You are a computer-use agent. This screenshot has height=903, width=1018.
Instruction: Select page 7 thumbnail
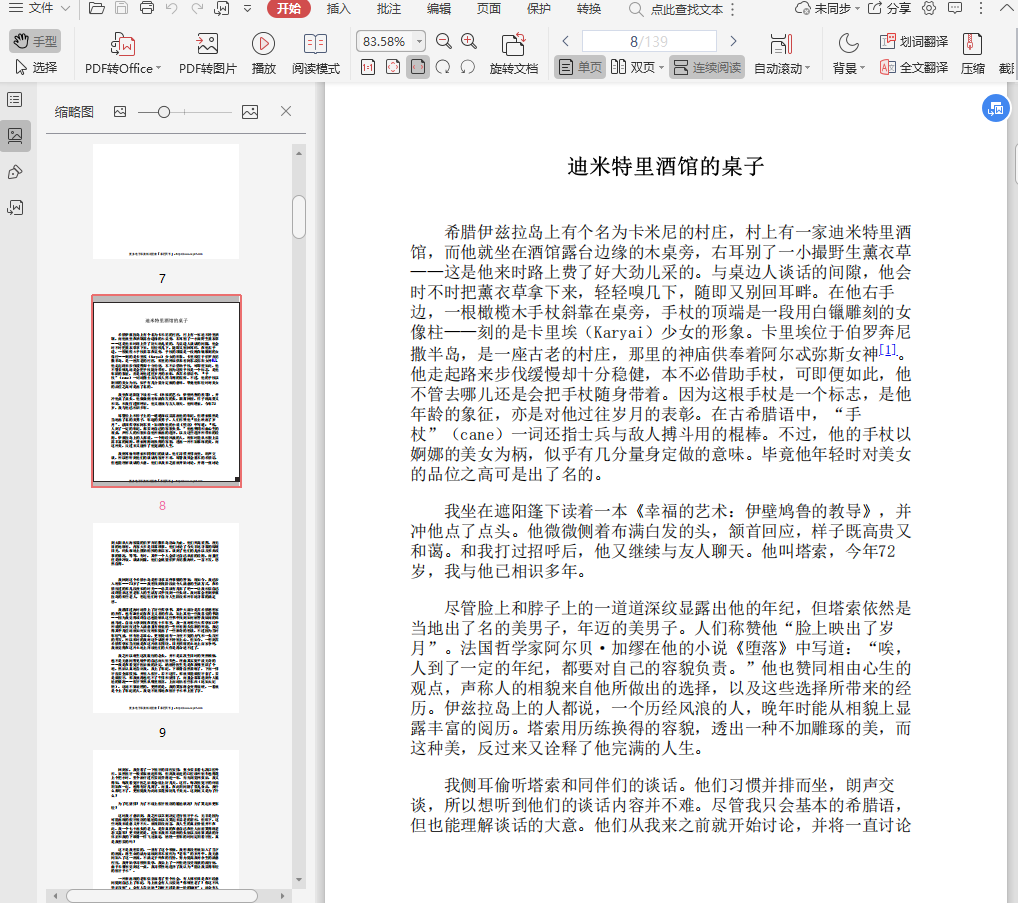coord(166,201)
